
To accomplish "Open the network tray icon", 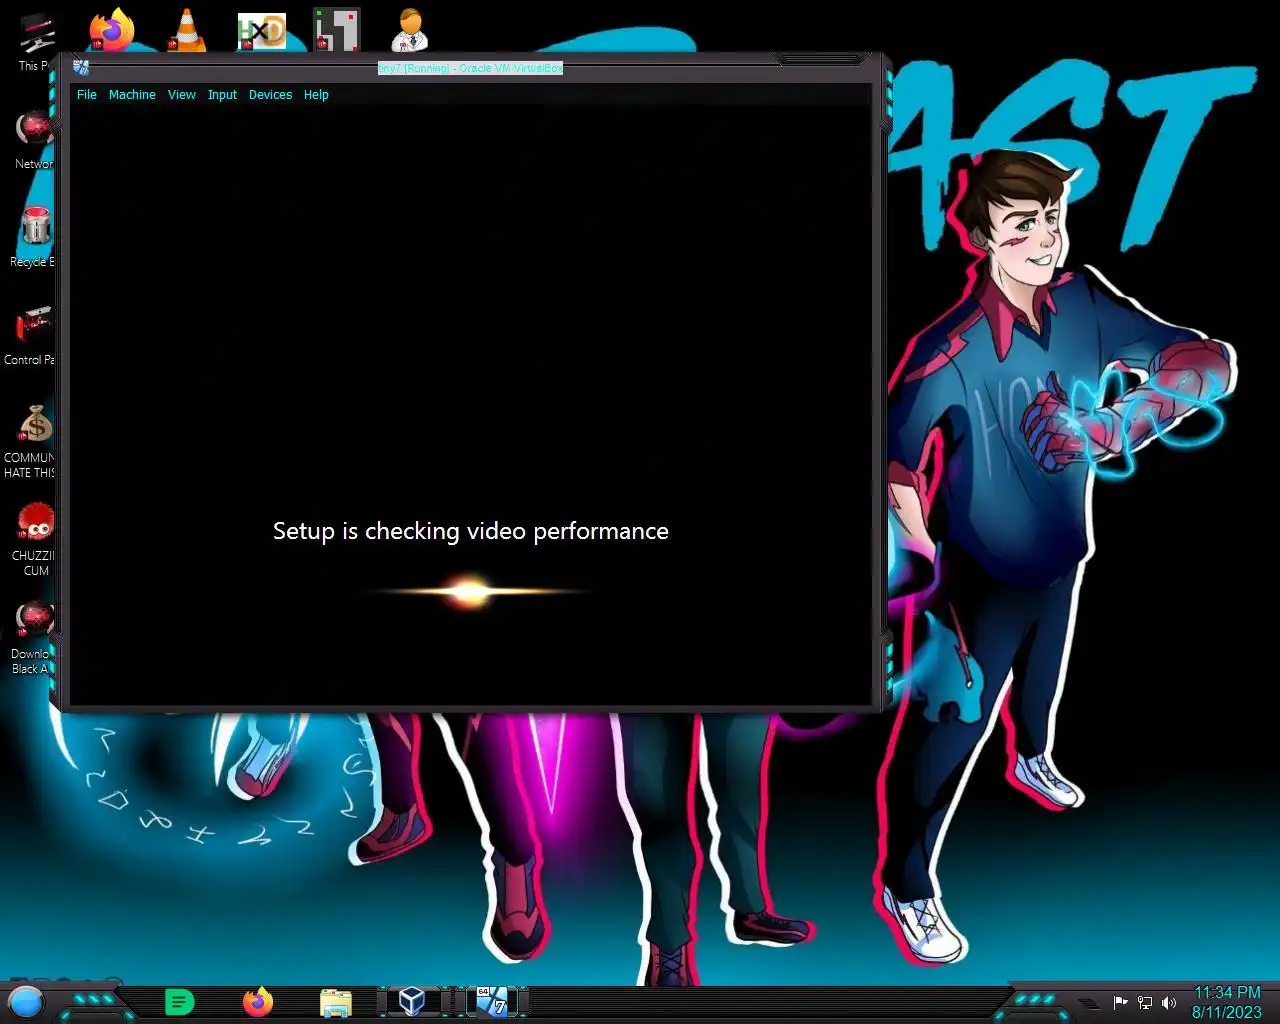I will pos(1145,1002).
